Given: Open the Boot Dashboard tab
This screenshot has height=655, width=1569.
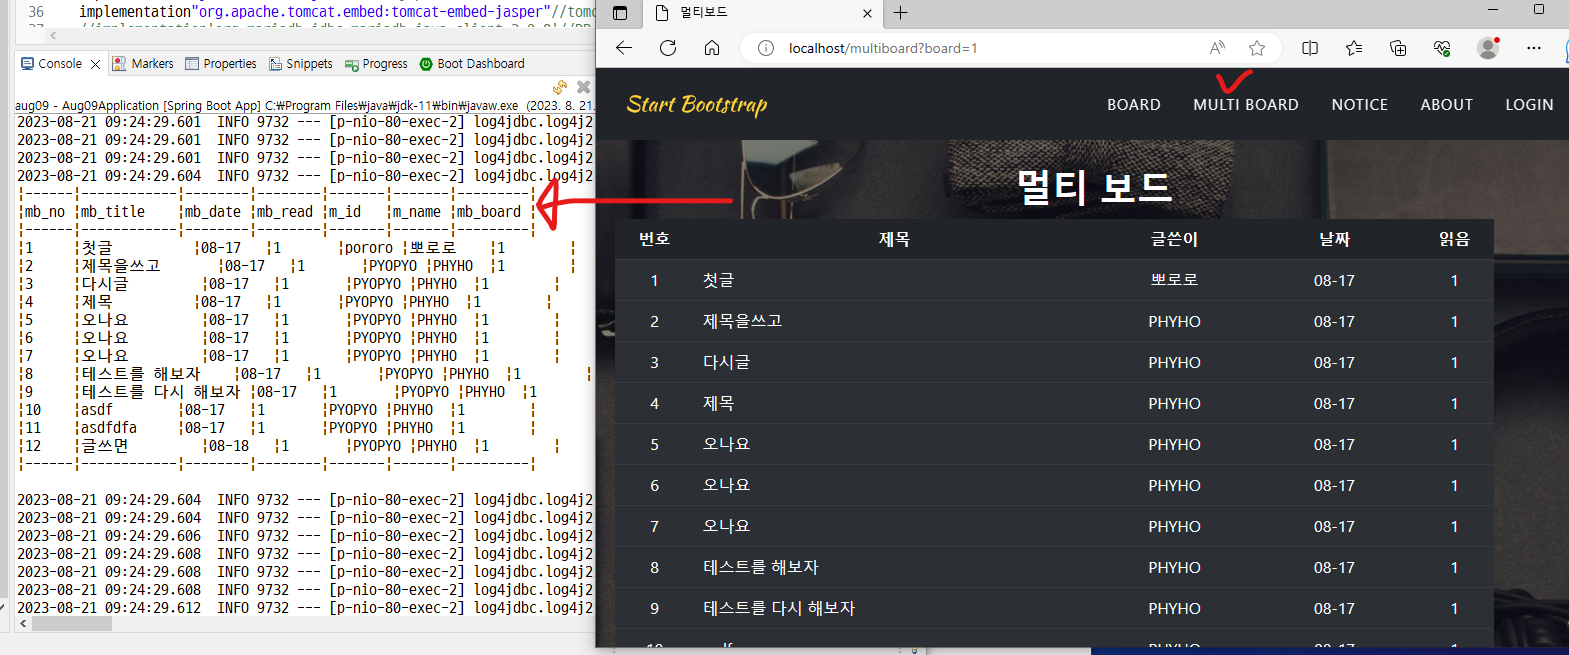Looking at the screenshot, I should pyautogui.click(x=472, y=64).
